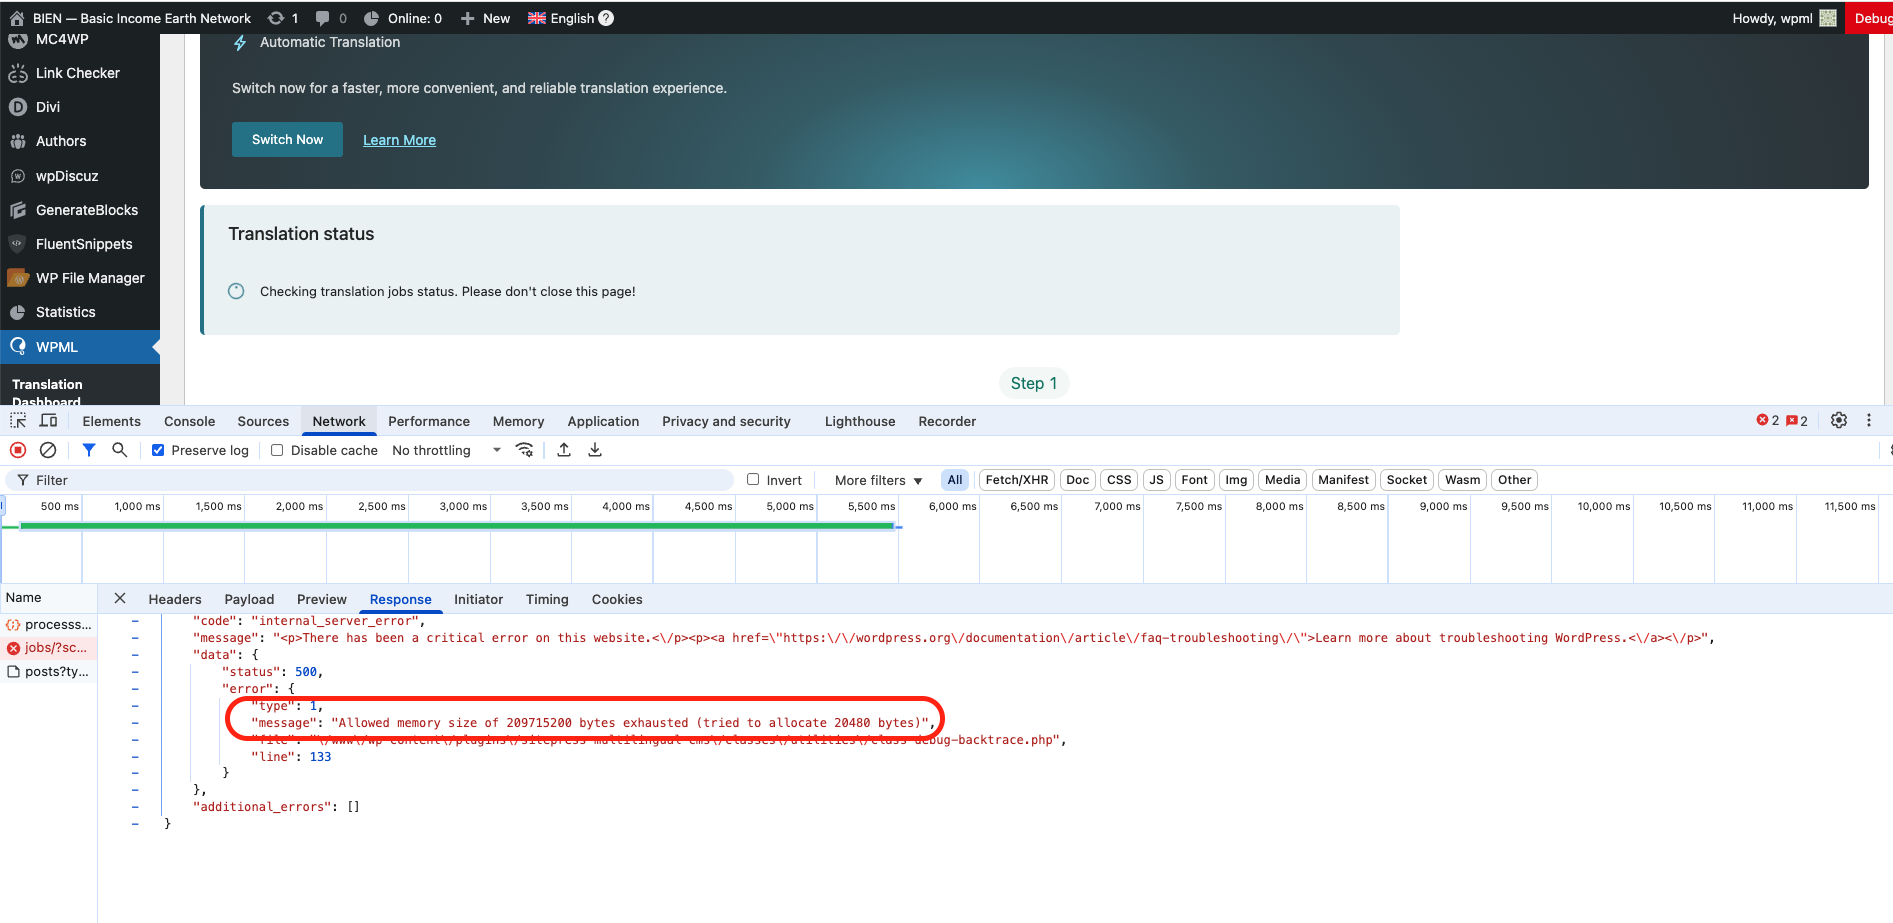Close the request details panel
The image size is (1893, 923).
tap(120, 599)
